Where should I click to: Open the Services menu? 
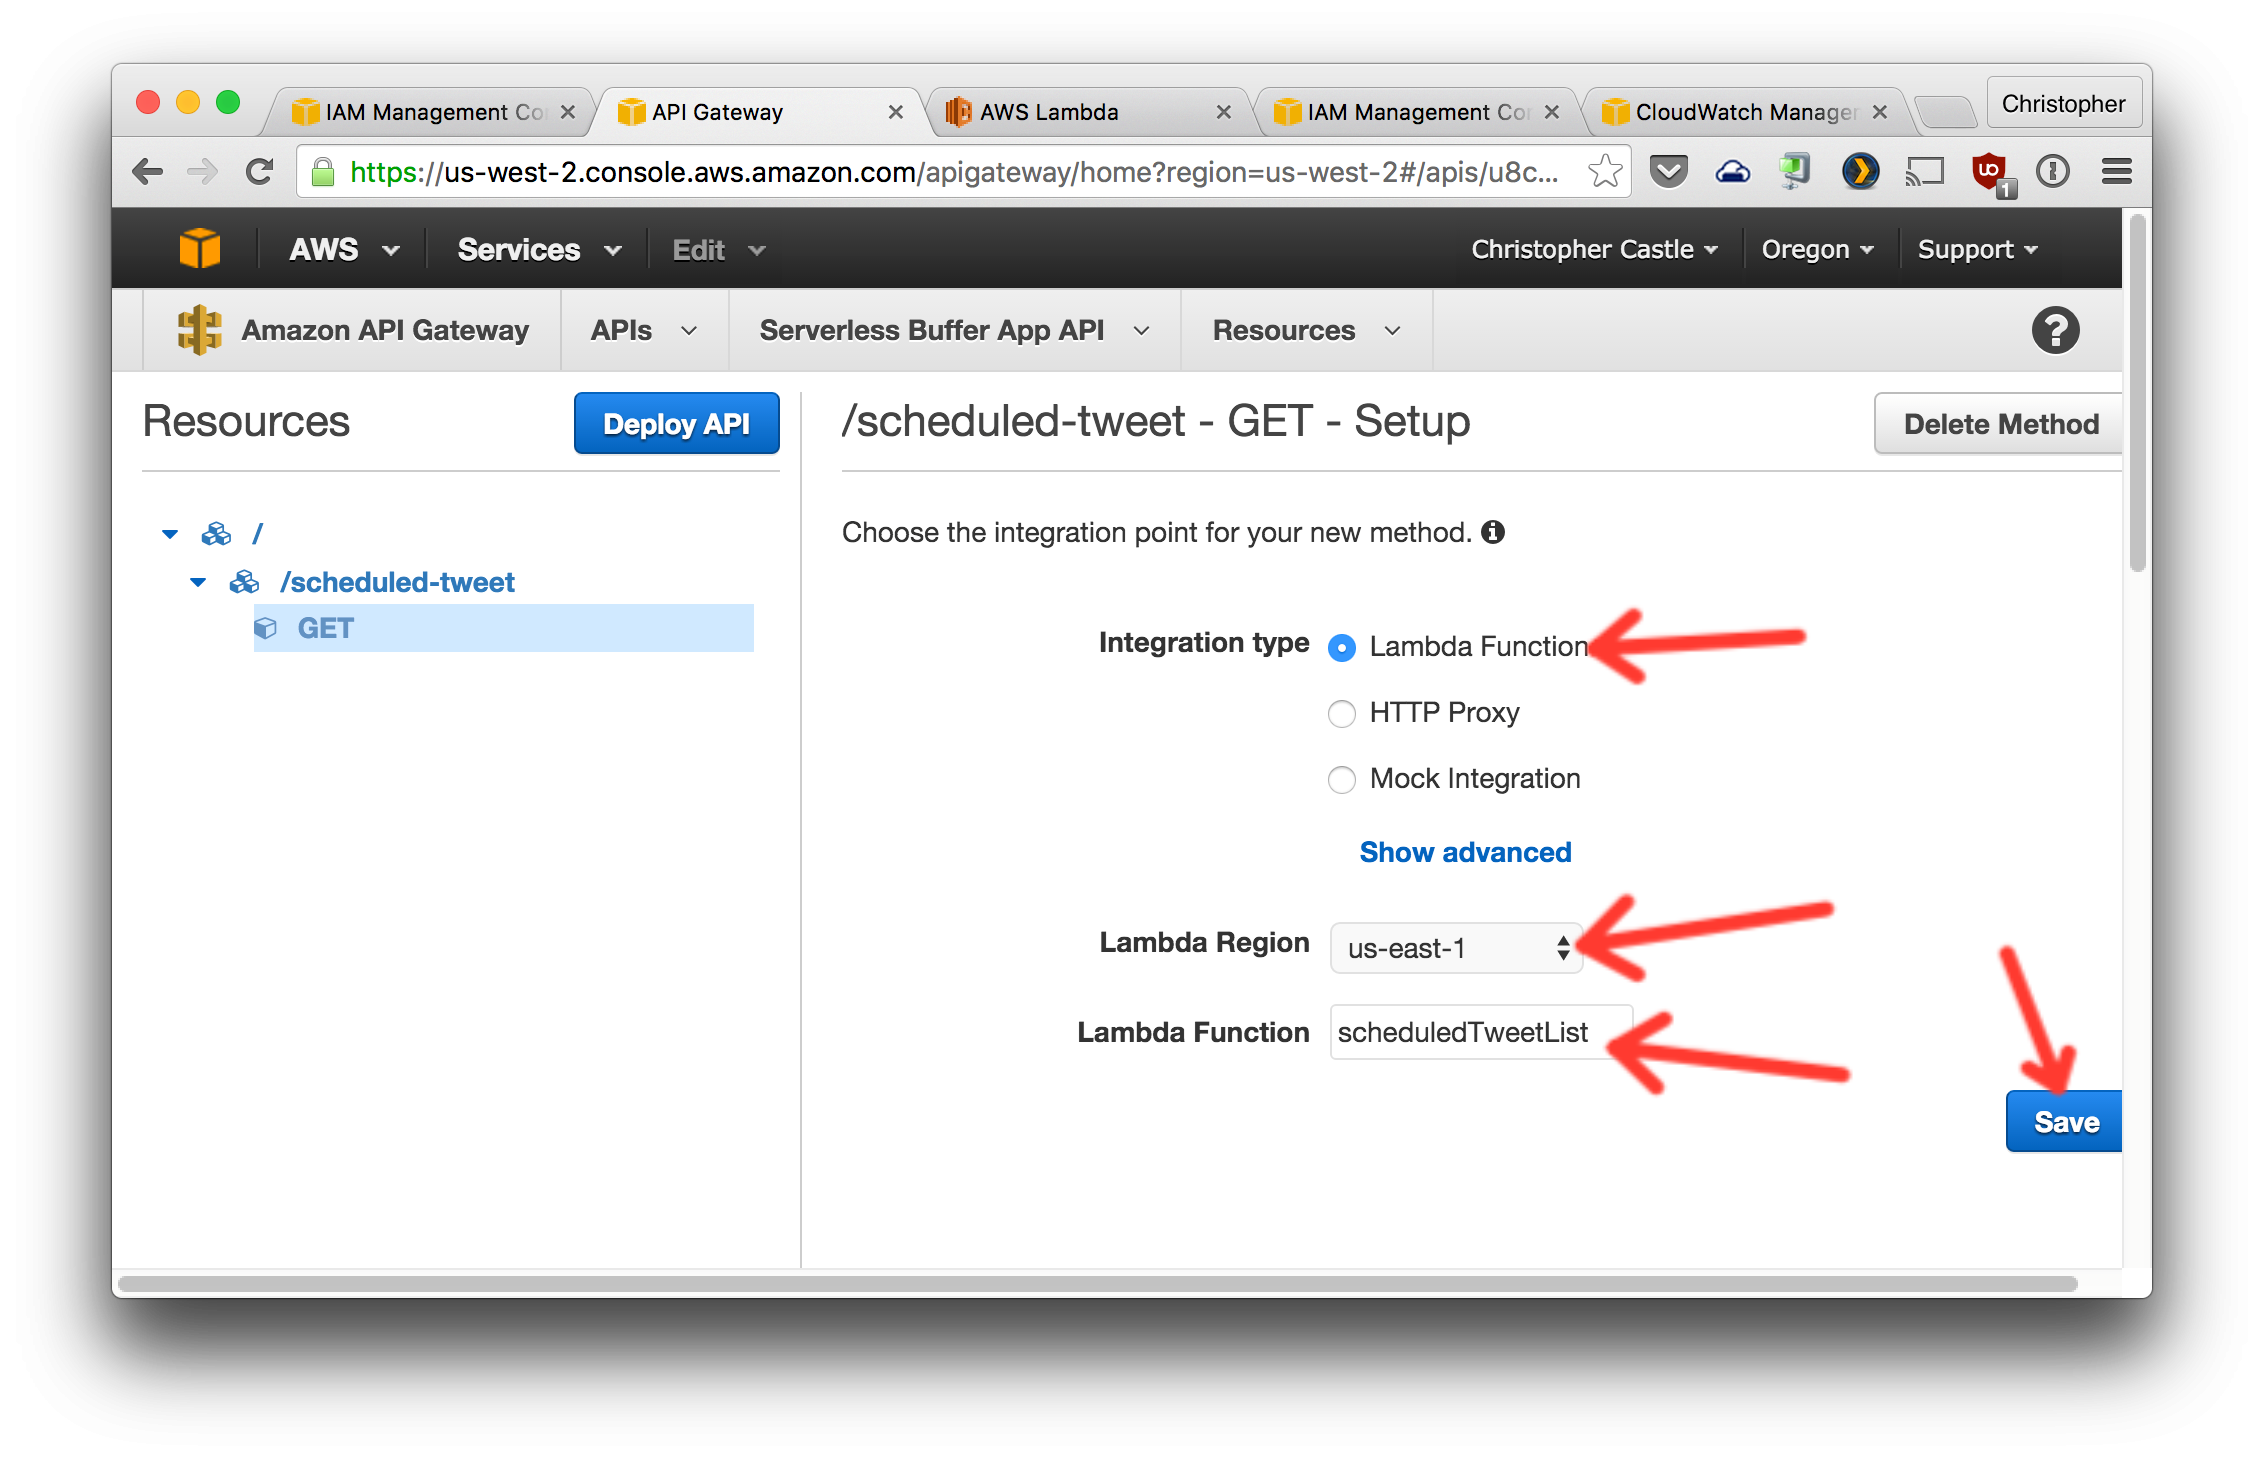coord(538,249)
